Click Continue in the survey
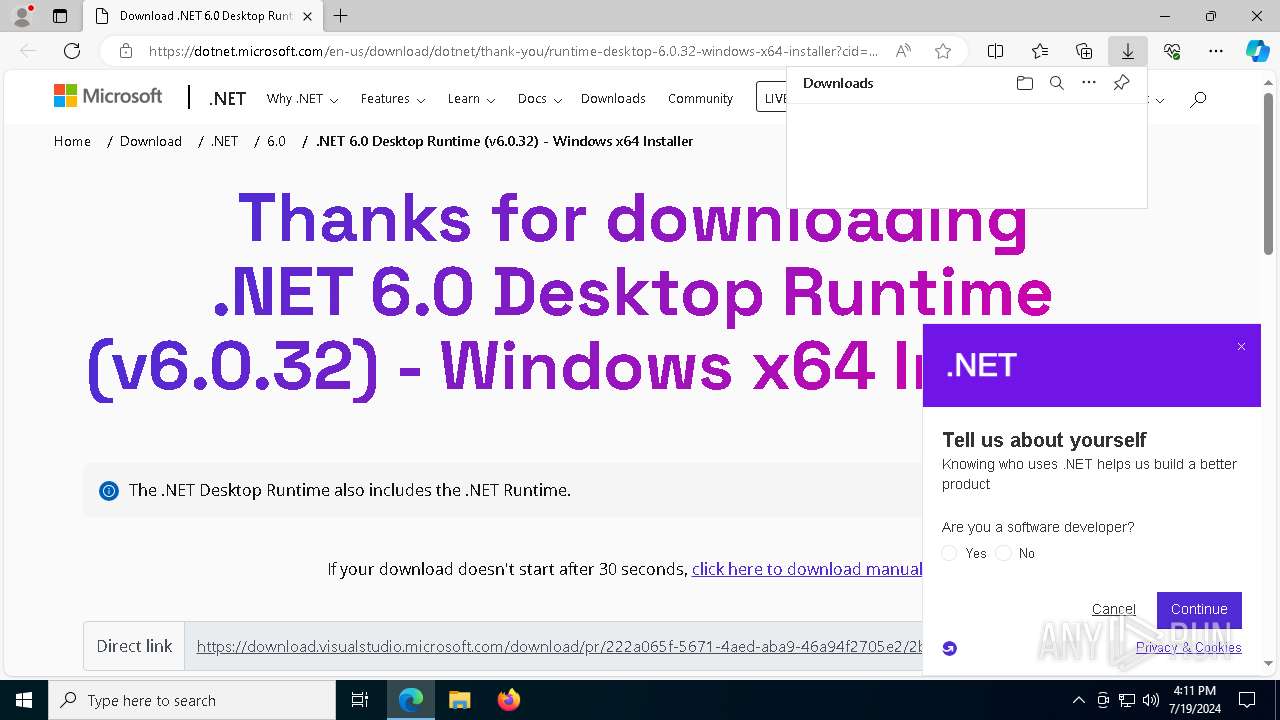This screenshot has height=720, width=1280. coord(1199,609)
